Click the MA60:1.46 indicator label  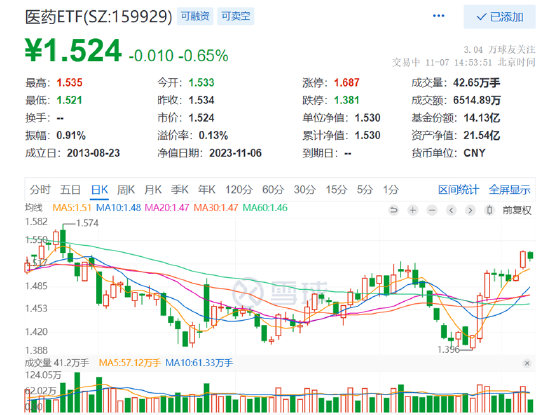(x=265, y=208)
